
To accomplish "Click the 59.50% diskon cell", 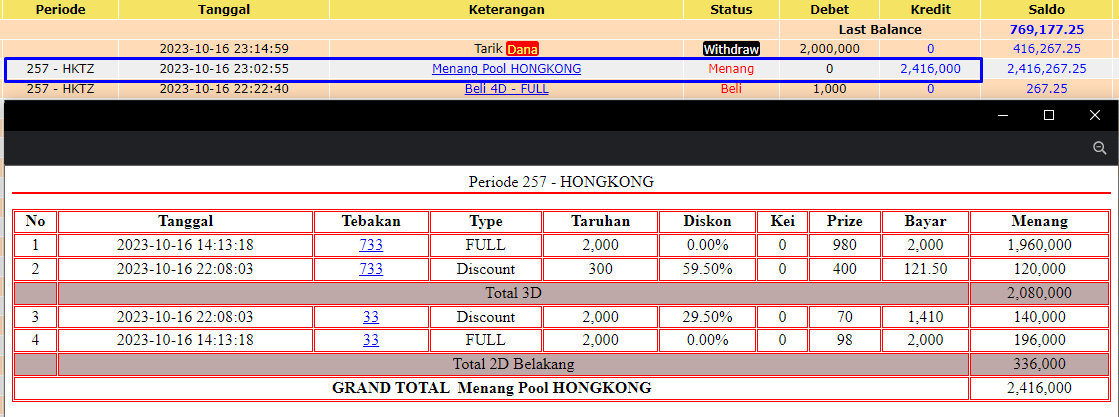I will pyautogui.click(x=707, y=269).
